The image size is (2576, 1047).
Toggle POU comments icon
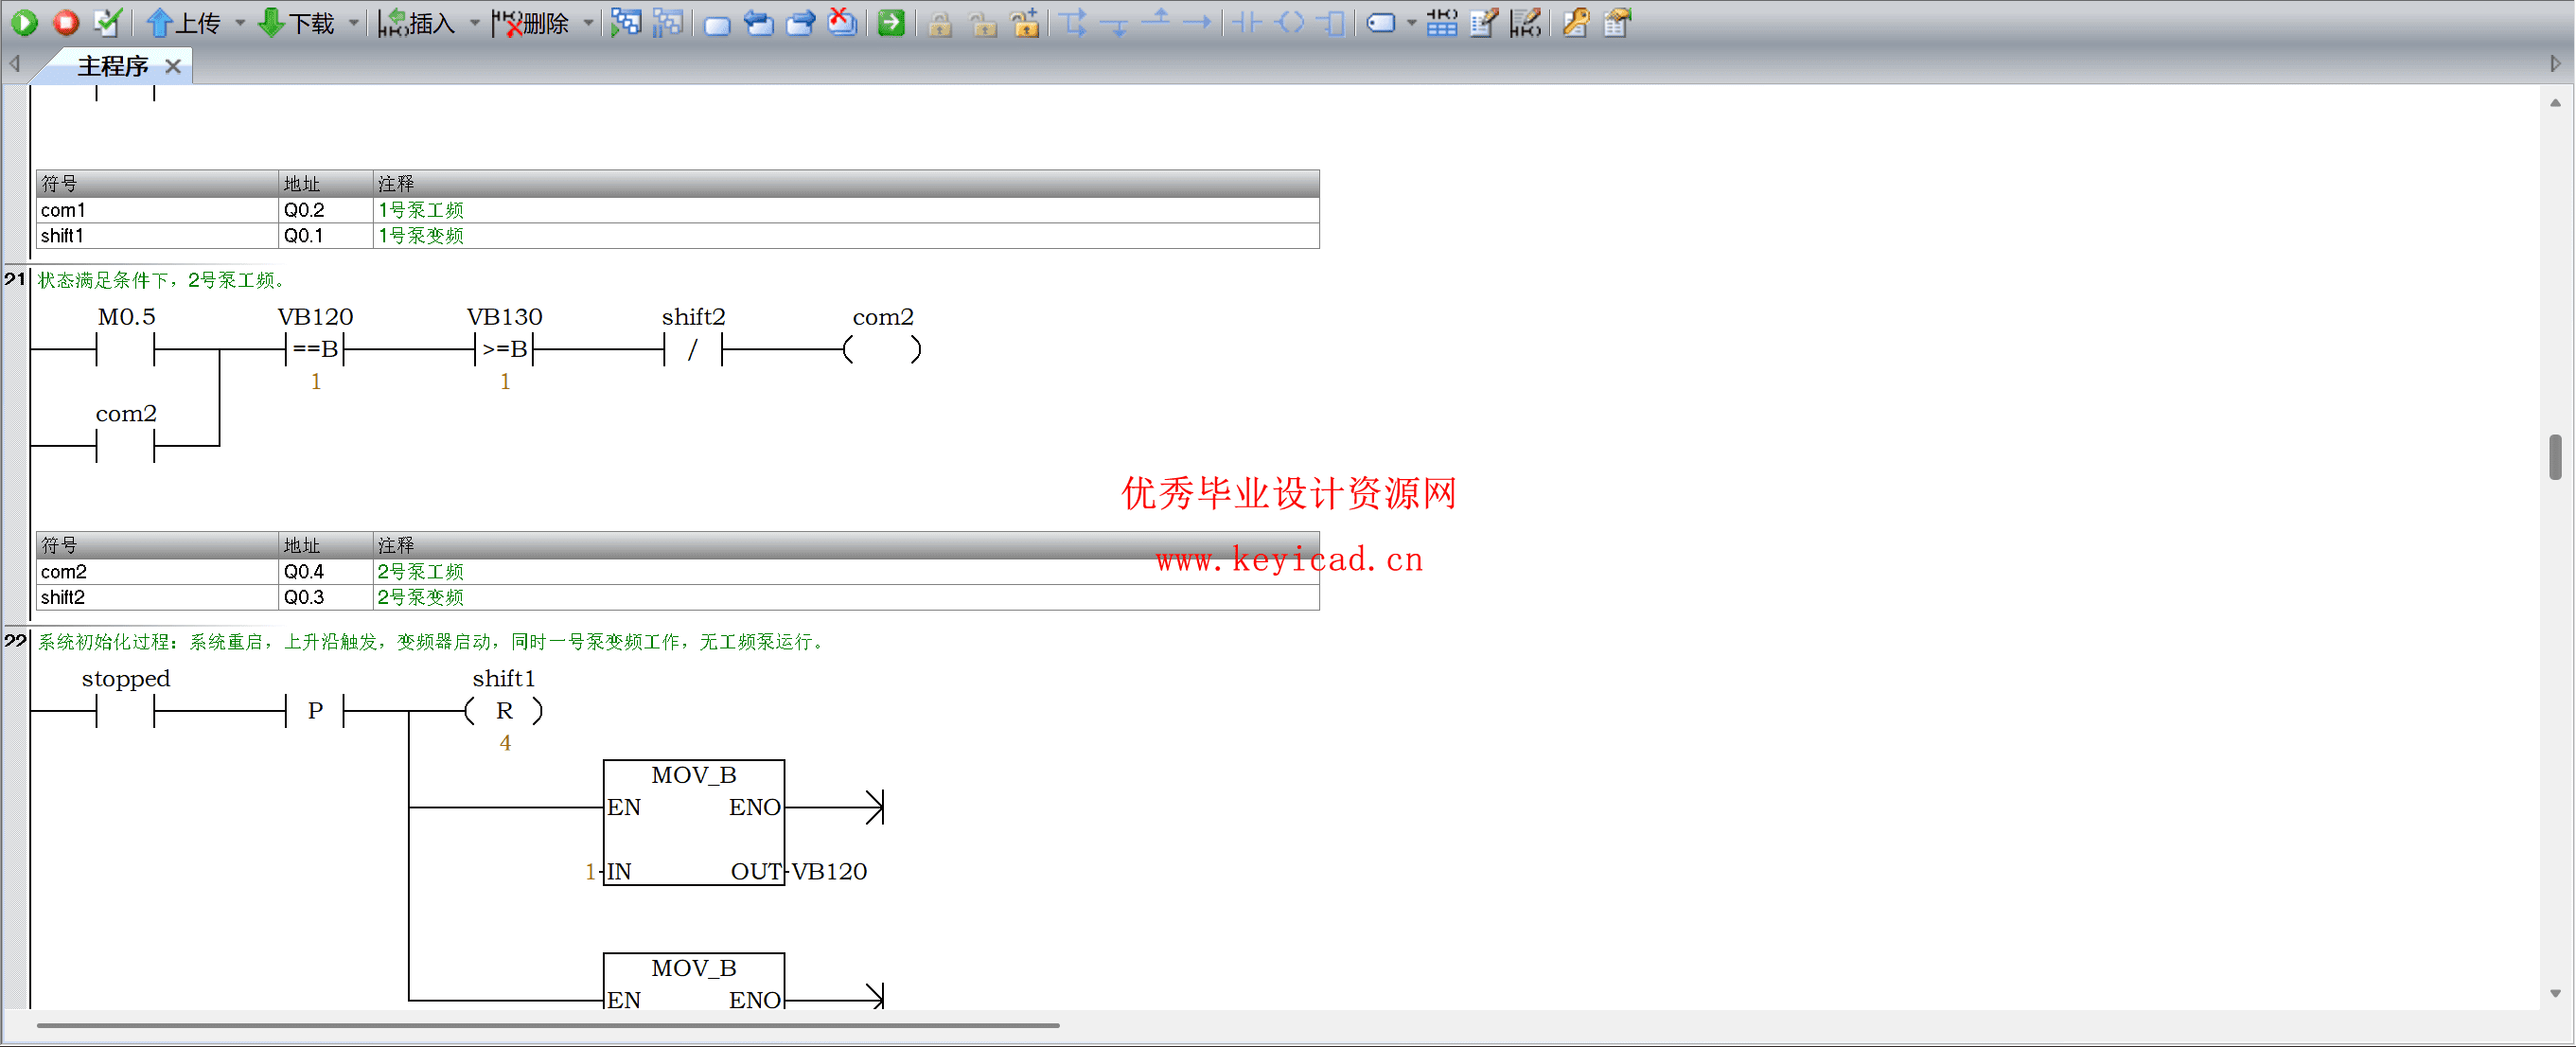[1484, 22]
